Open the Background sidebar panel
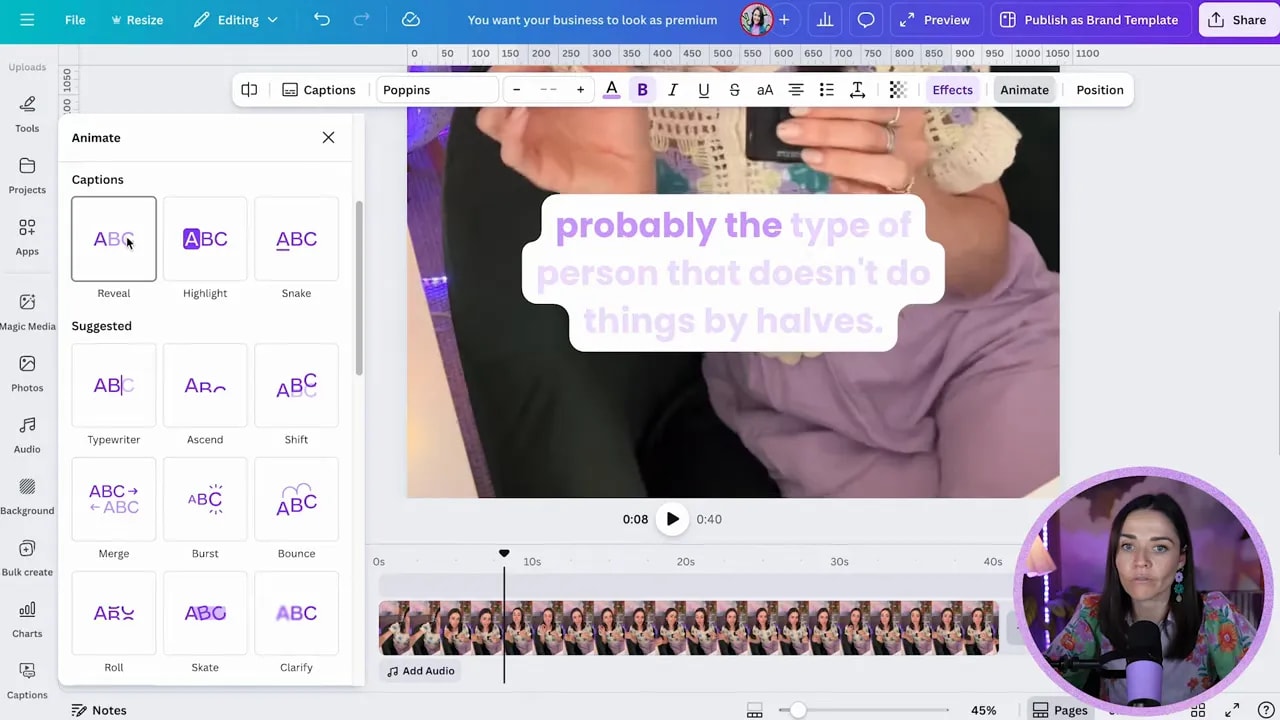 (x=27, y=497)
